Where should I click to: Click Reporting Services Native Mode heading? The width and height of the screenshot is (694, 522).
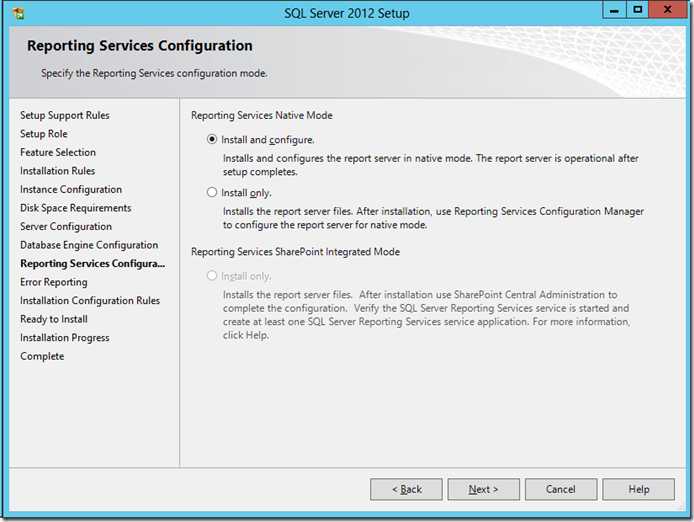pyautogui.click(x=262, y=116)
